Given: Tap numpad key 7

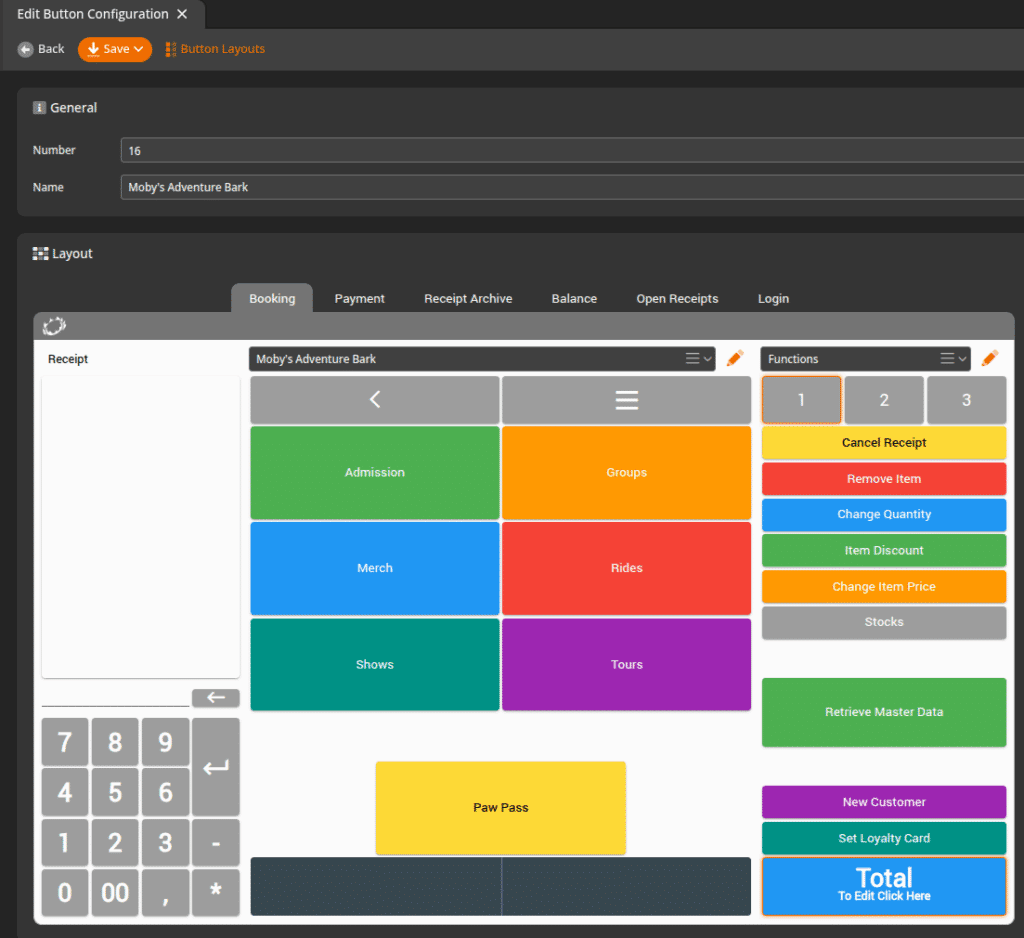Looking at the screenshot, I should click(65, 742).
